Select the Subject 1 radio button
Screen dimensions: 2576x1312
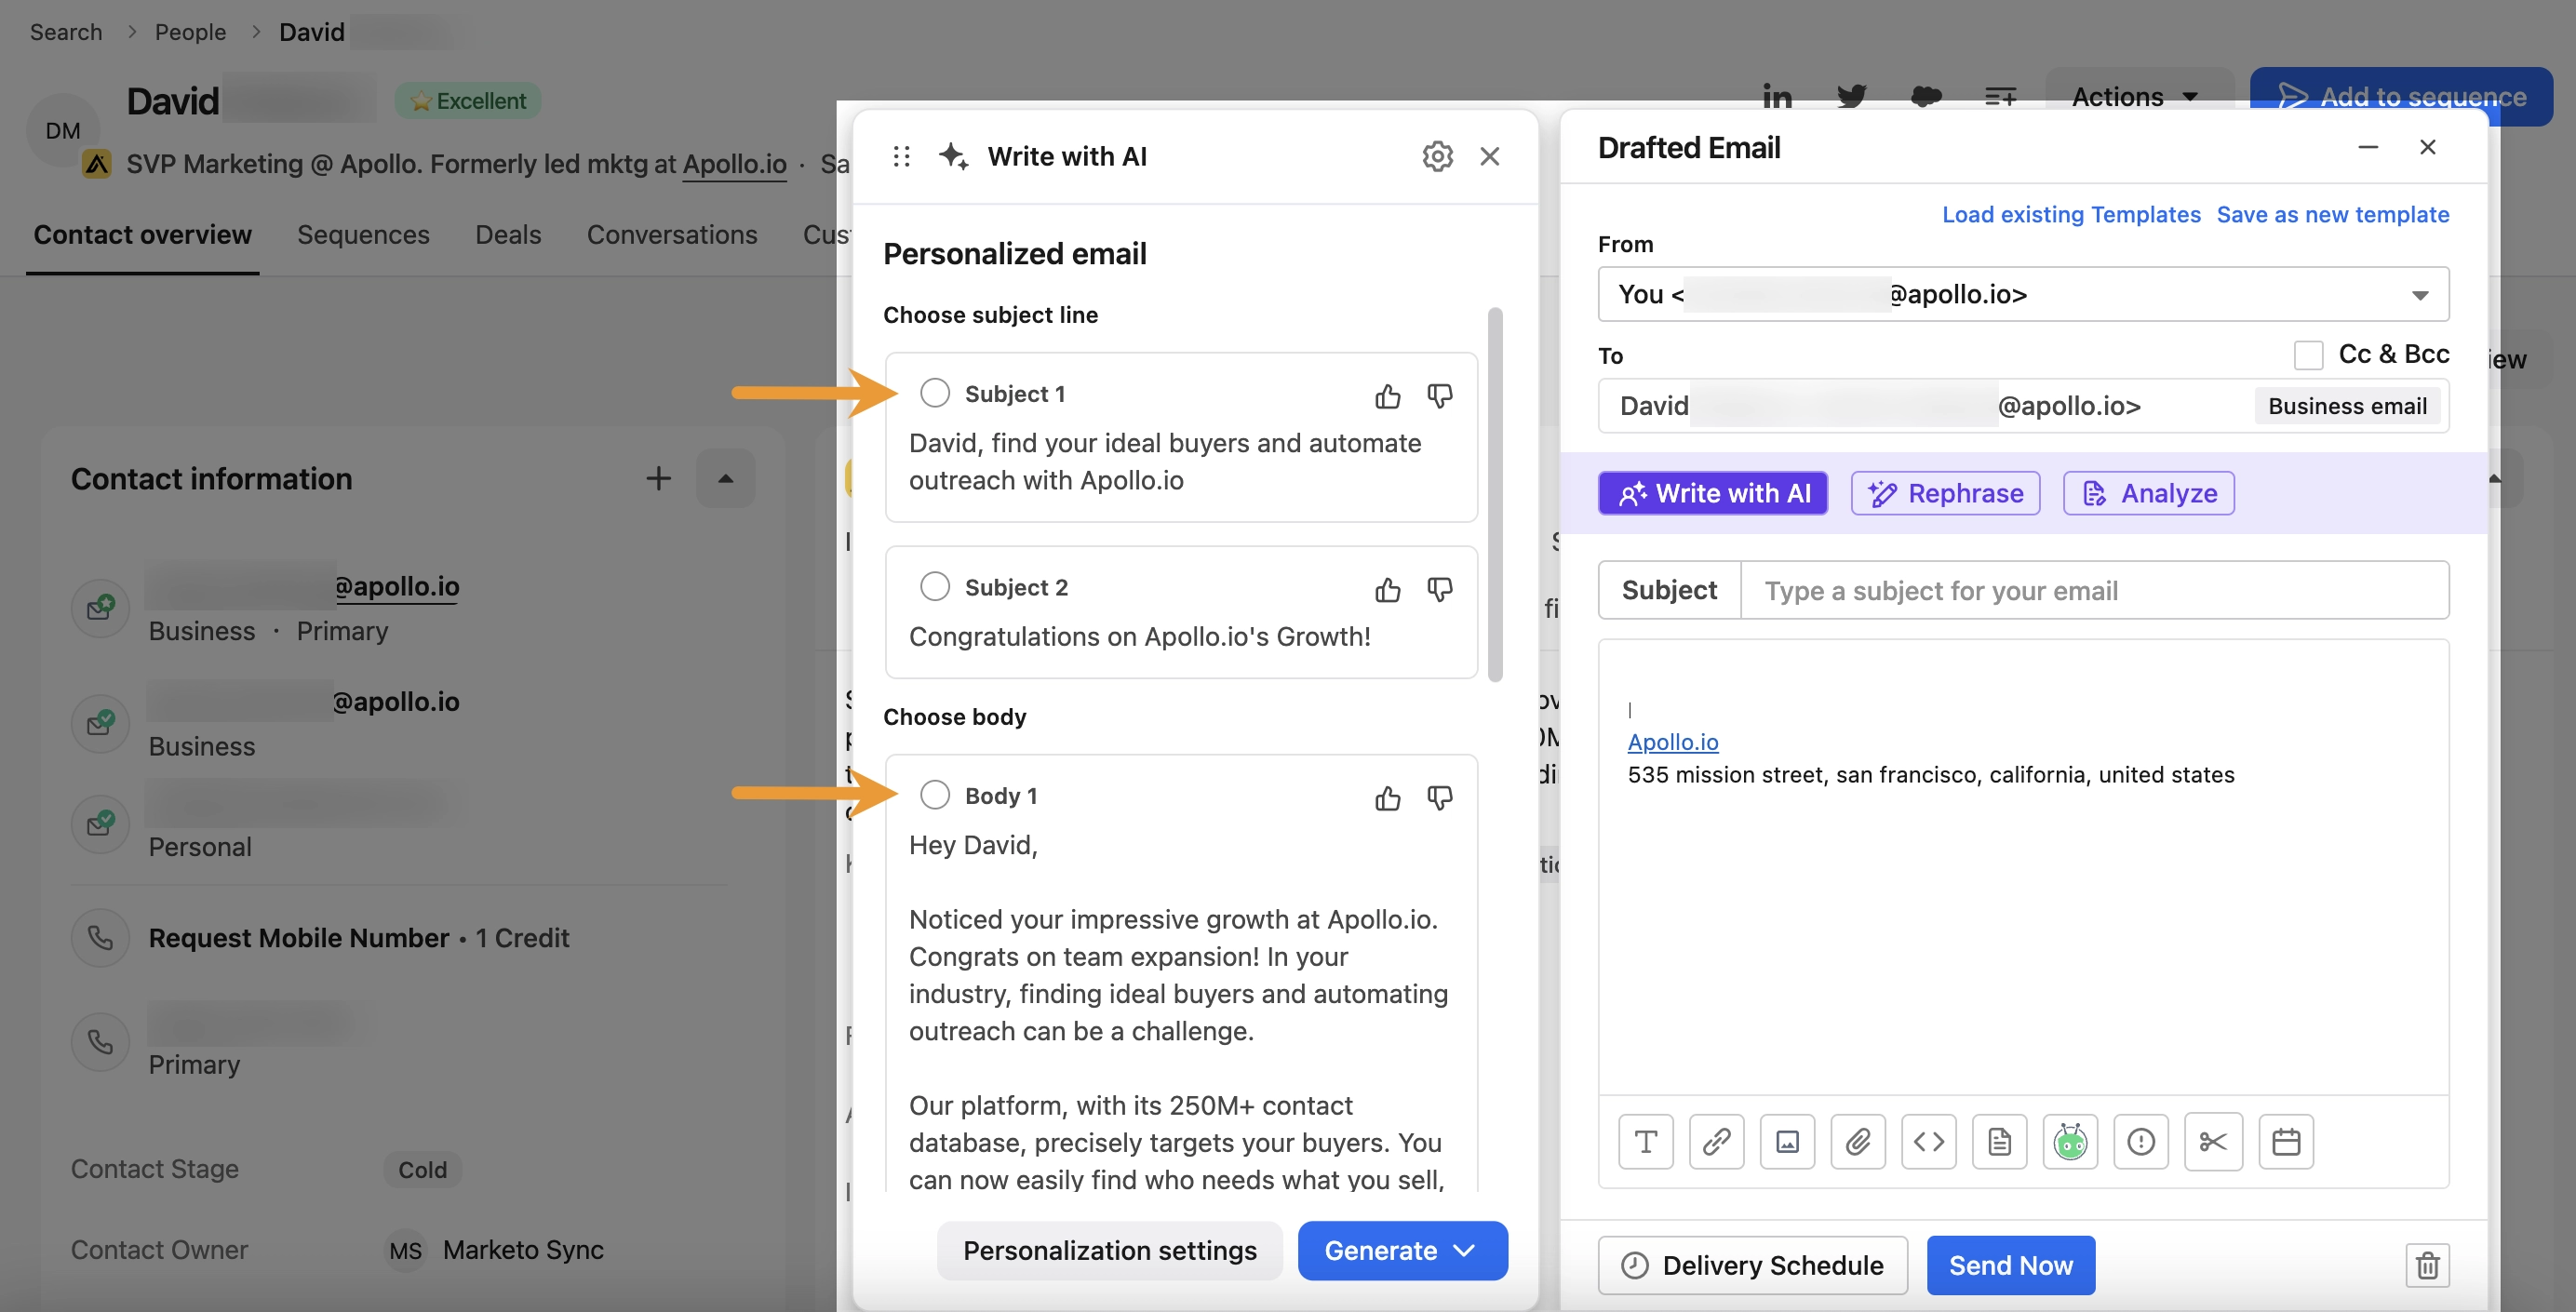[934, 393]
